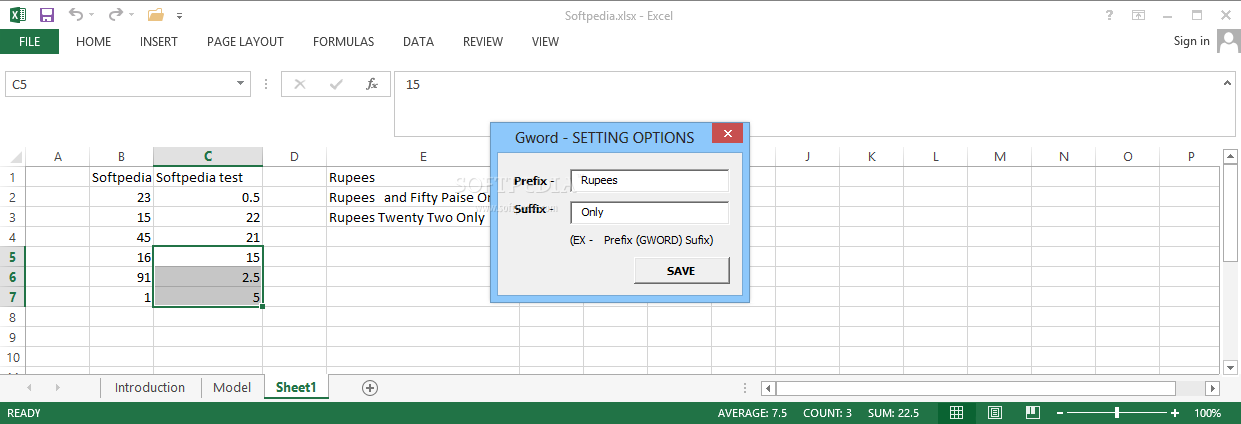1241x424 pixels.
Task: Click the Undo arrow icon
Action: tap(76, 15)
